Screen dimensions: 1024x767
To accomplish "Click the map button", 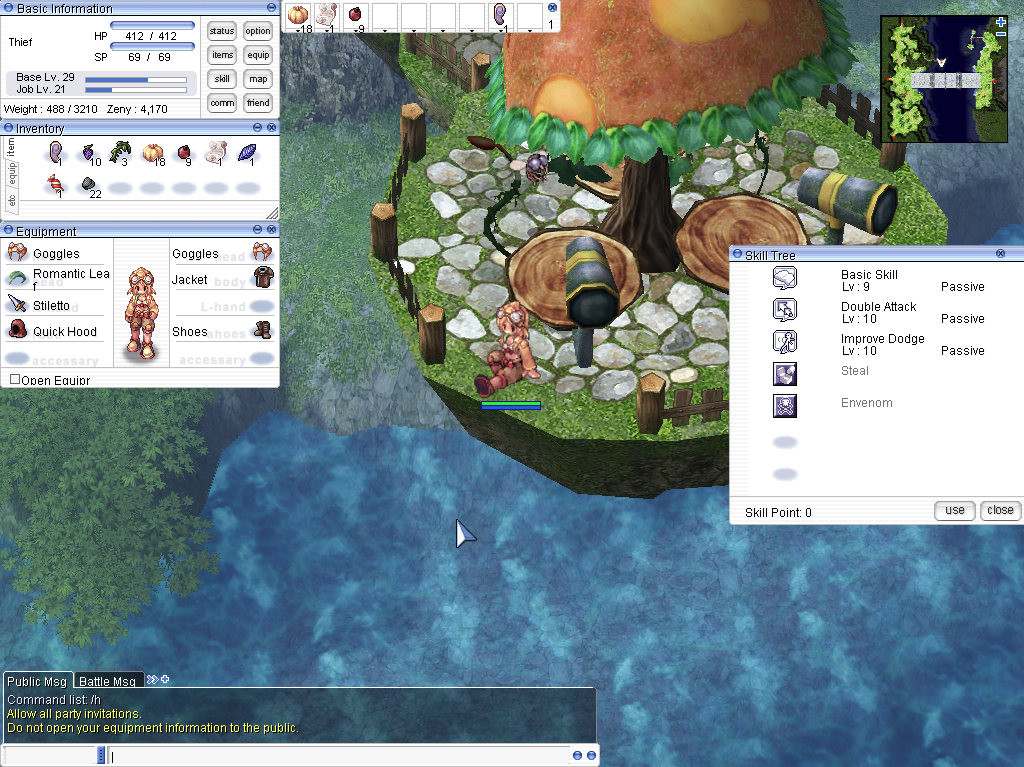I will (x=258, y=79).
